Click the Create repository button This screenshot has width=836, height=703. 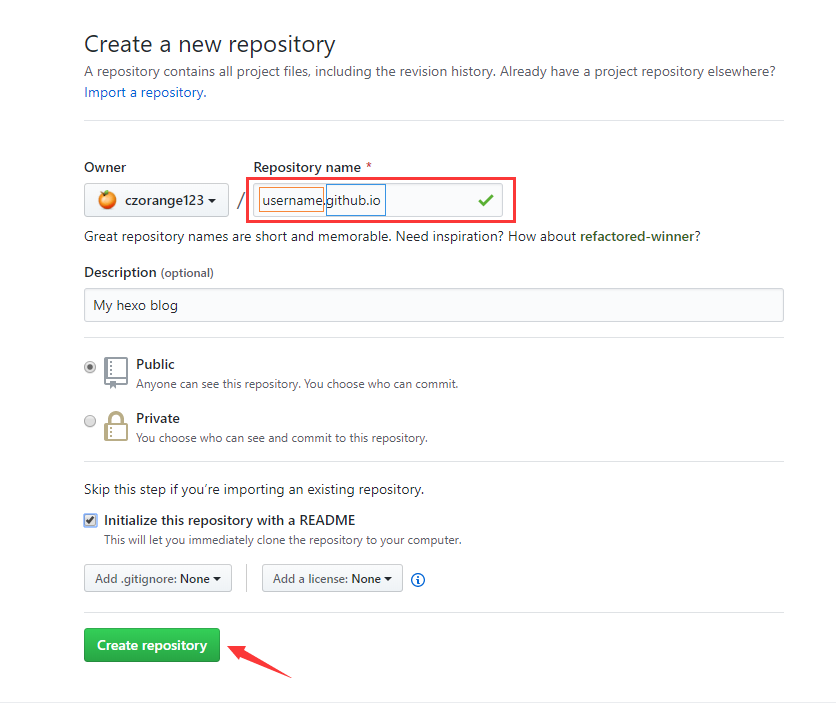click(x=152, y=645)
